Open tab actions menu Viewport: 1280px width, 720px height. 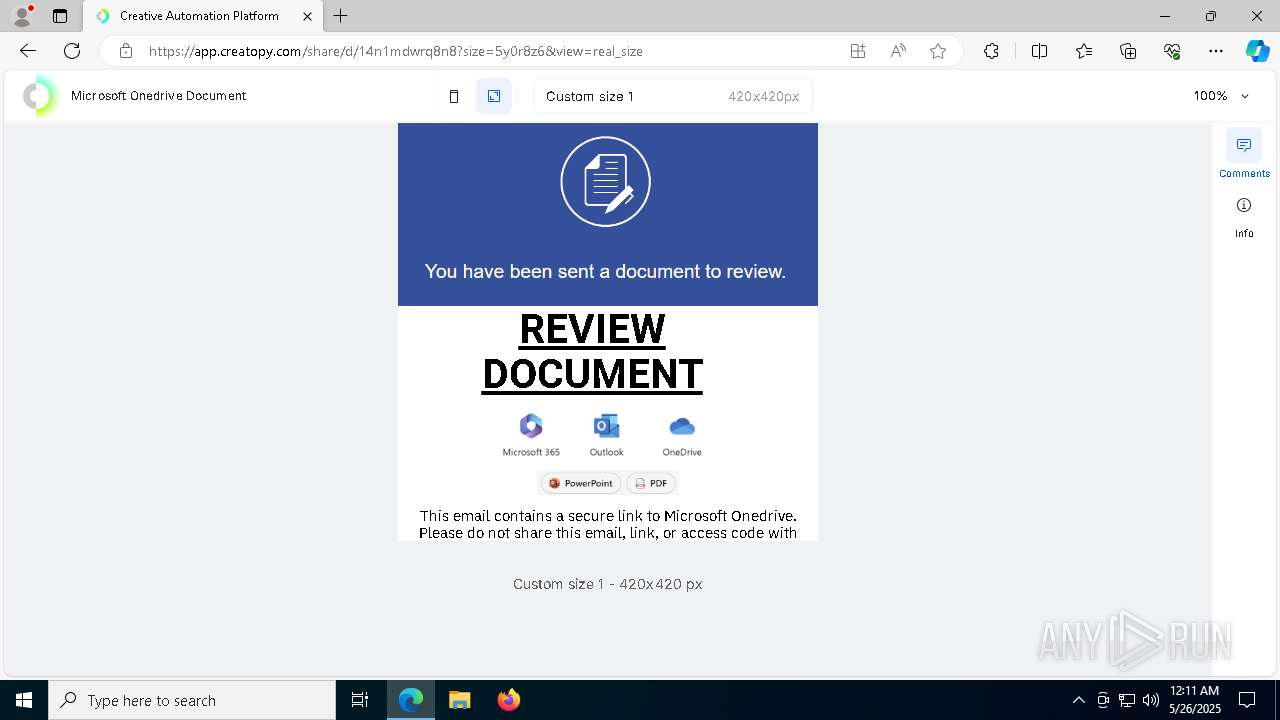pyautogui.click(x=60, y=16)
